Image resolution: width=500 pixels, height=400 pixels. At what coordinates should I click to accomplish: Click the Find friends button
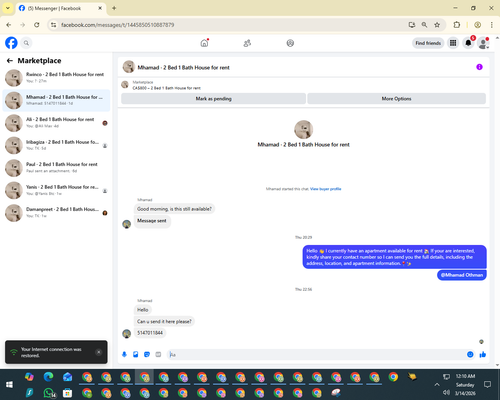[428, 43]
